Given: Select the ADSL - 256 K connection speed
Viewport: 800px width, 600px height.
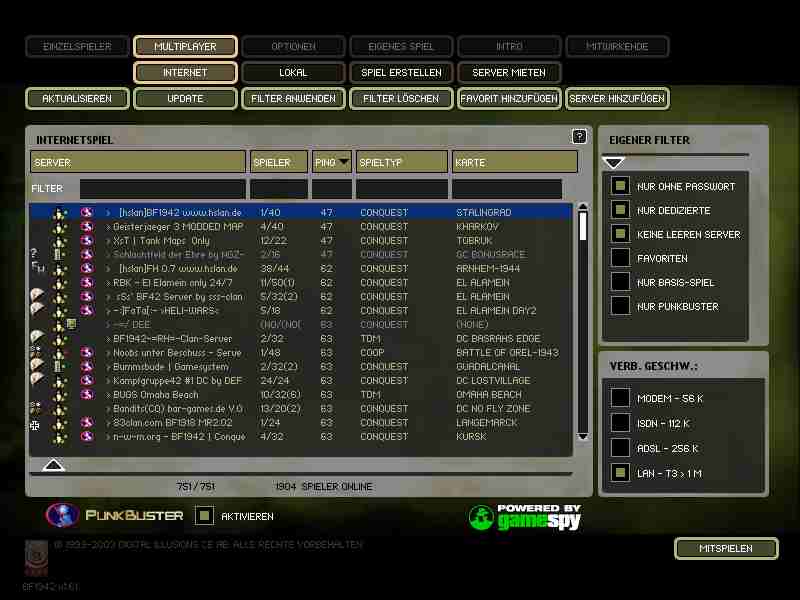Looking at the screenshot, I should 620,448.
